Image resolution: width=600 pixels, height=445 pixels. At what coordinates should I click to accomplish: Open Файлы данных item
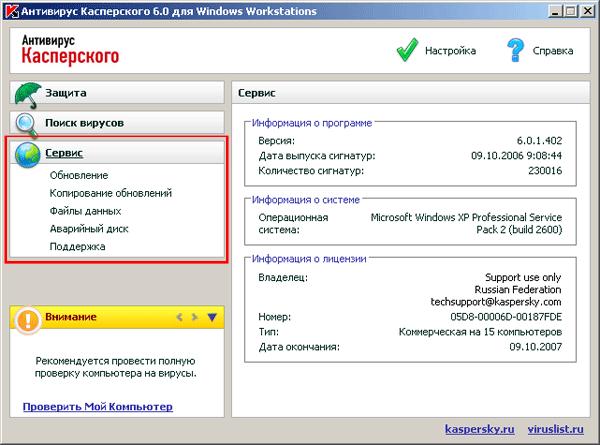85,211
